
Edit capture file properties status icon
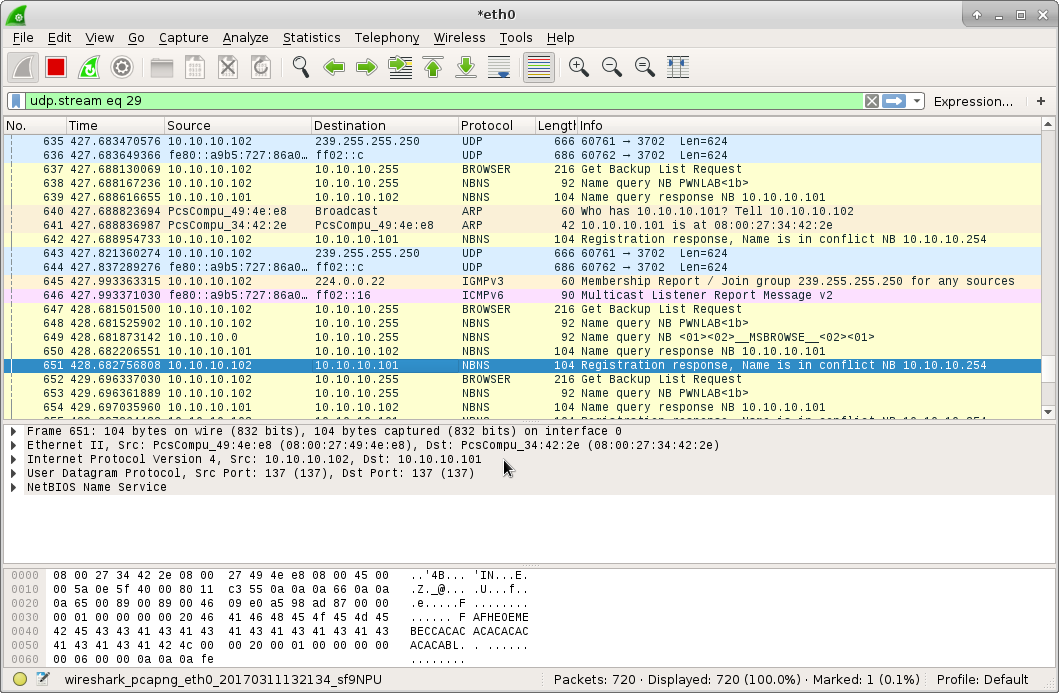pyautogui.click(x=43, y=679)
